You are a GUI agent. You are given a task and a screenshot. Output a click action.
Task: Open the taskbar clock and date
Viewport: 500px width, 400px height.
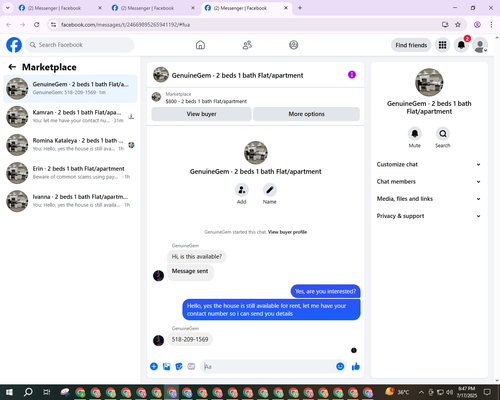tap(466, 392)
